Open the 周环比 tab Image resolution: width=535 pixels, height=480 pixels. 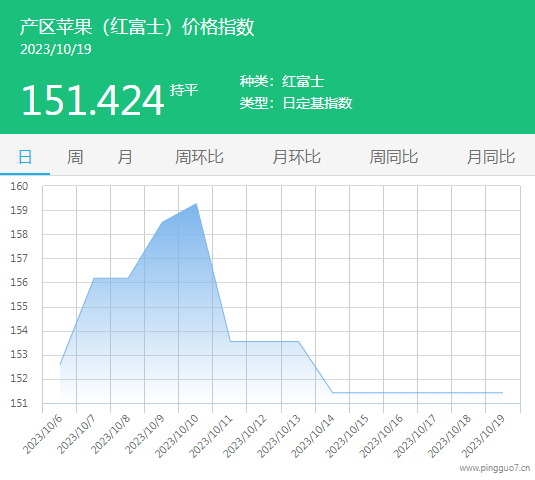pos(199,157)
